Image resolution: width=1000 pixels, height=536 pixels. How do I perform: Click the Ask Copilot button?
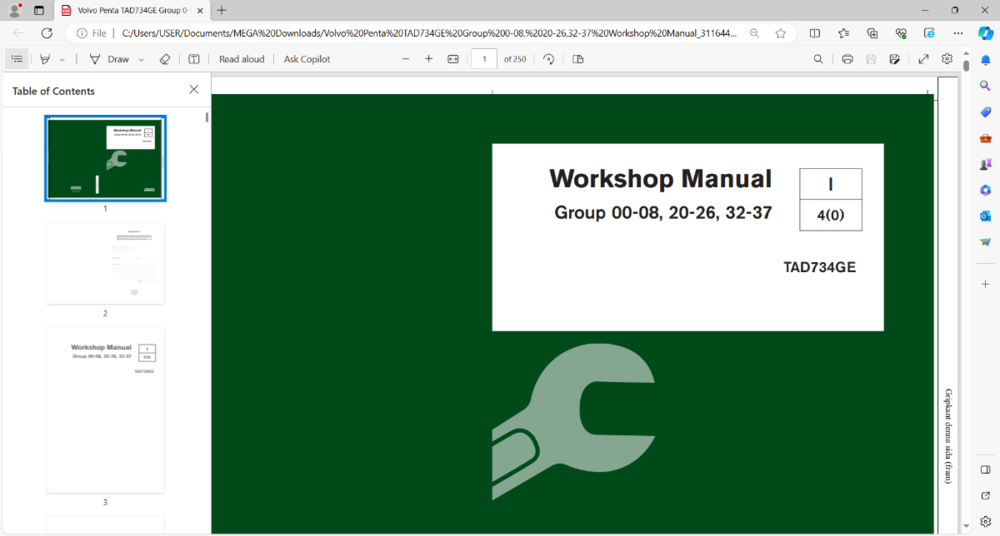click(307, 59)
